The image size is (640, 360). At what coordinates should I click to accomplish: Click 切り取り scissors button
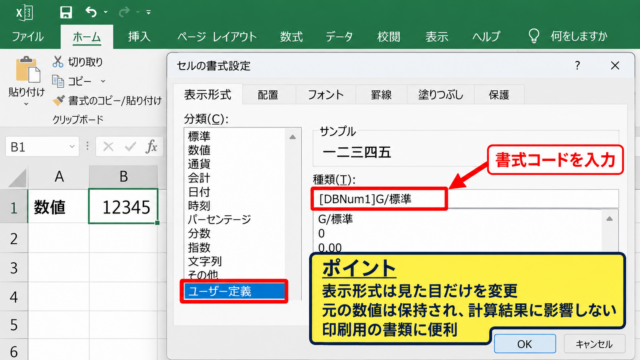click(x=78, y=62)
